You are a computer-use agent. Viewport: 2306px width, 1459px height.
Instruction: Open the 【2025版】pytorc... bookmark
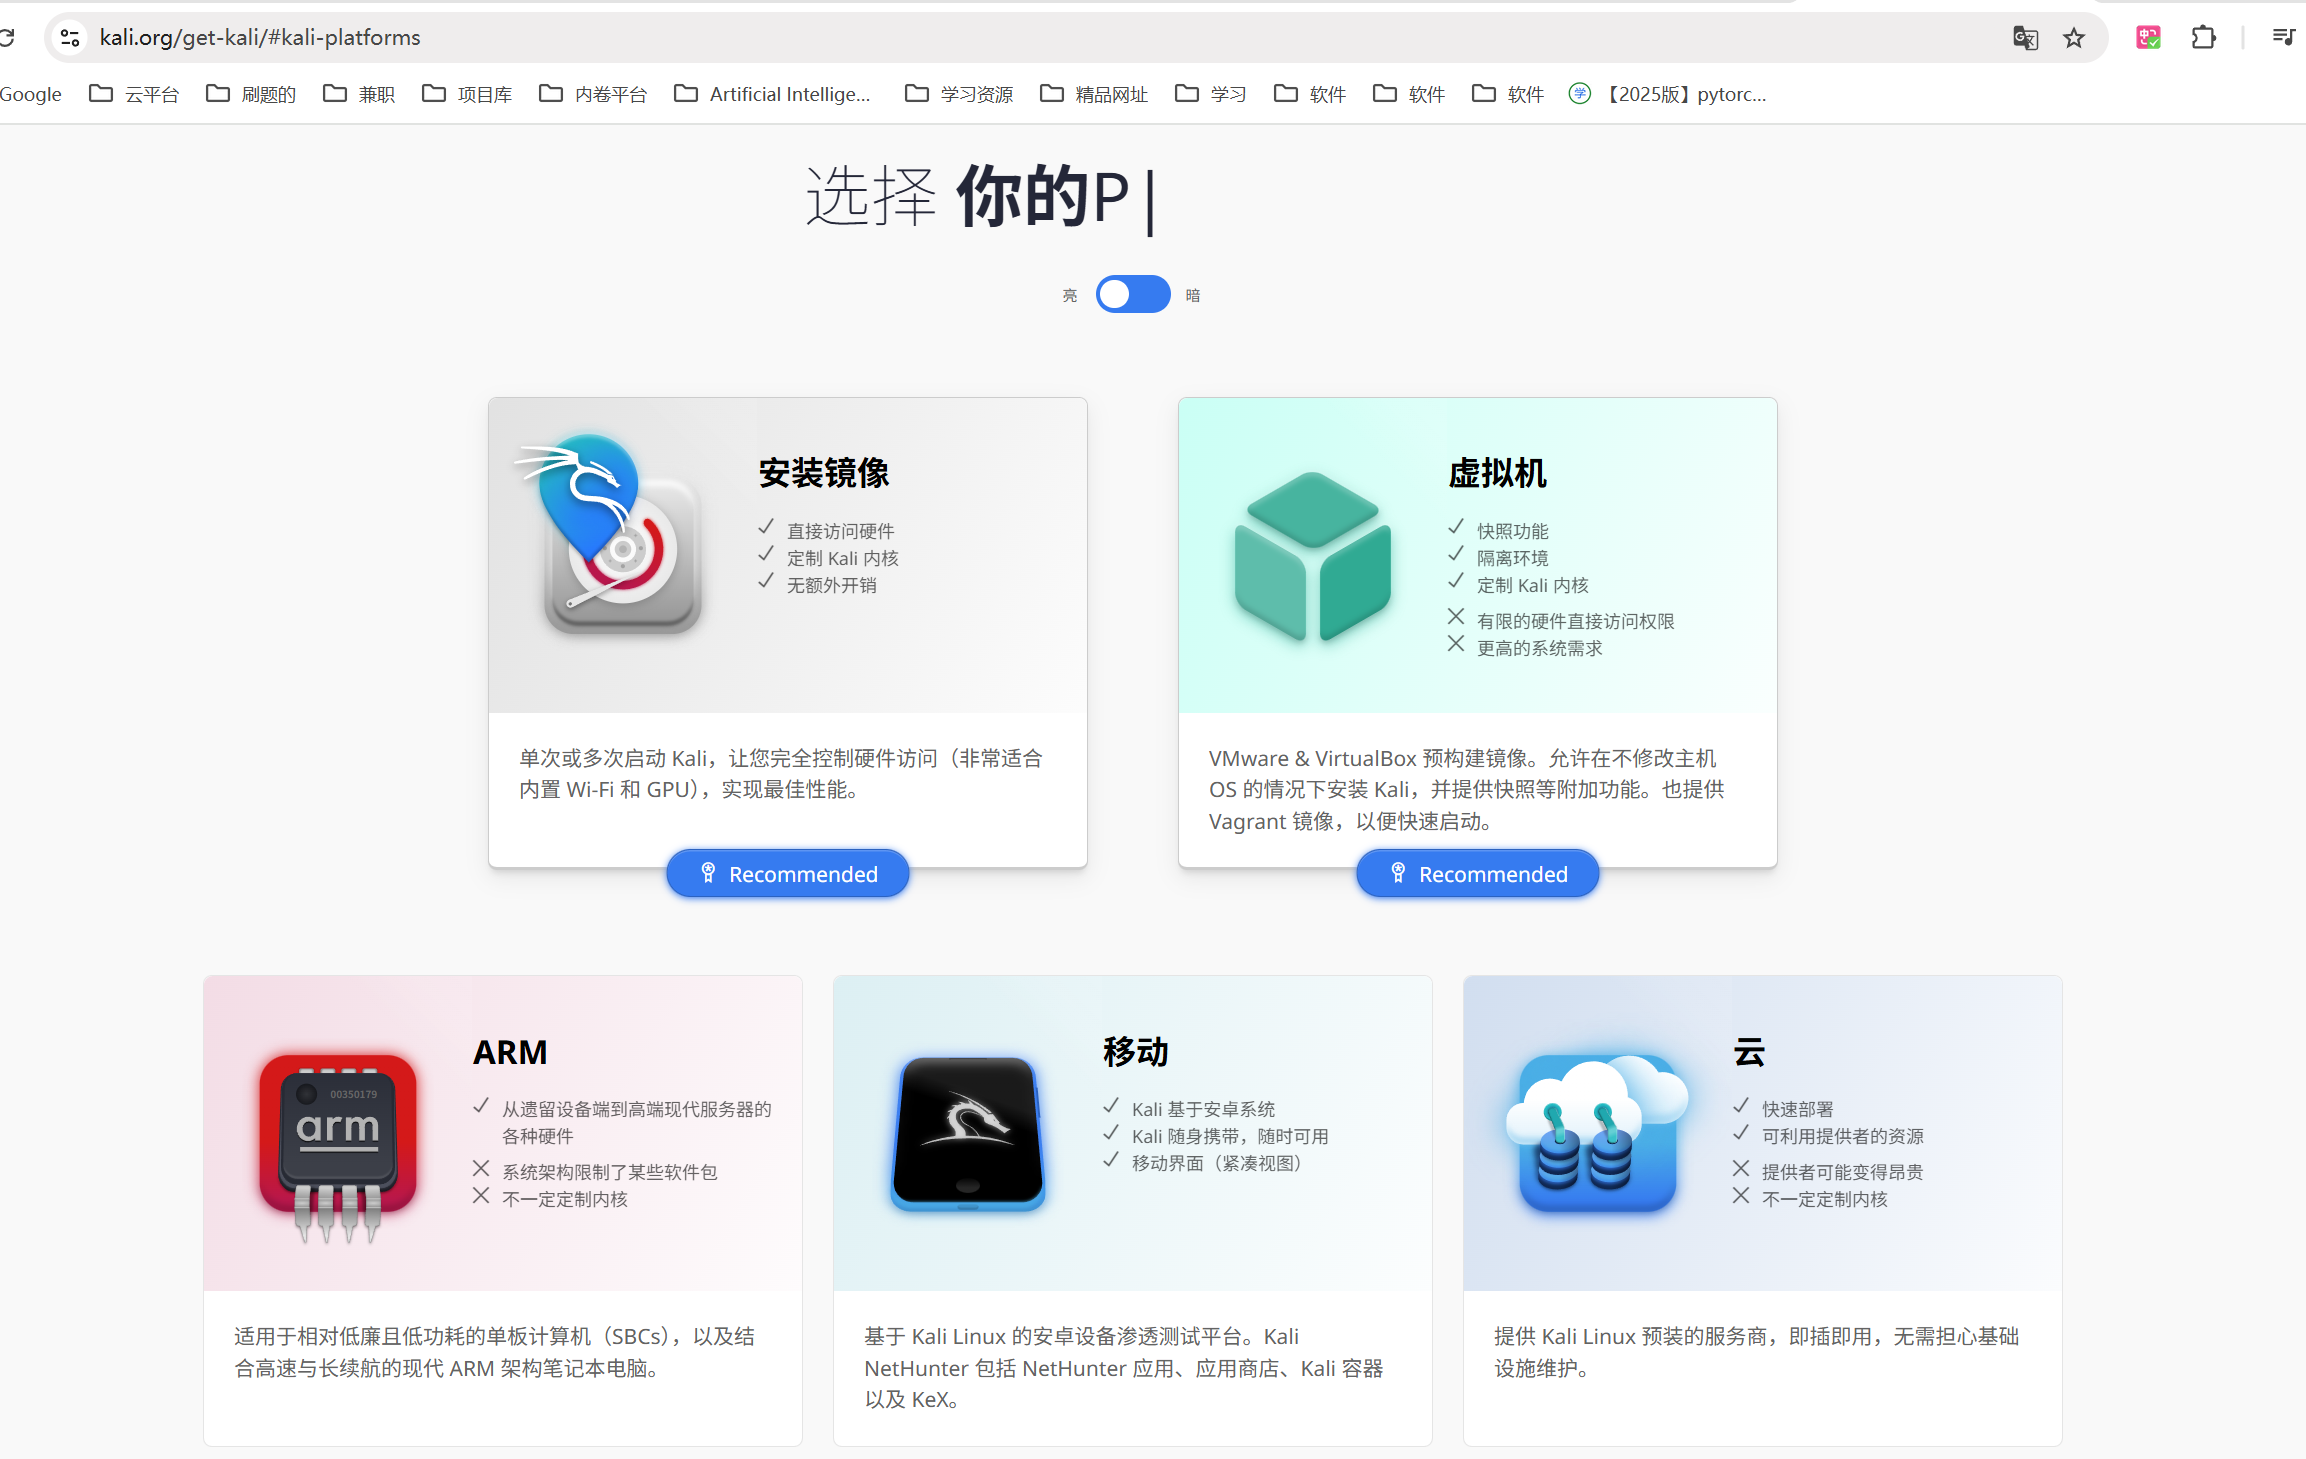click(1668, 94)
